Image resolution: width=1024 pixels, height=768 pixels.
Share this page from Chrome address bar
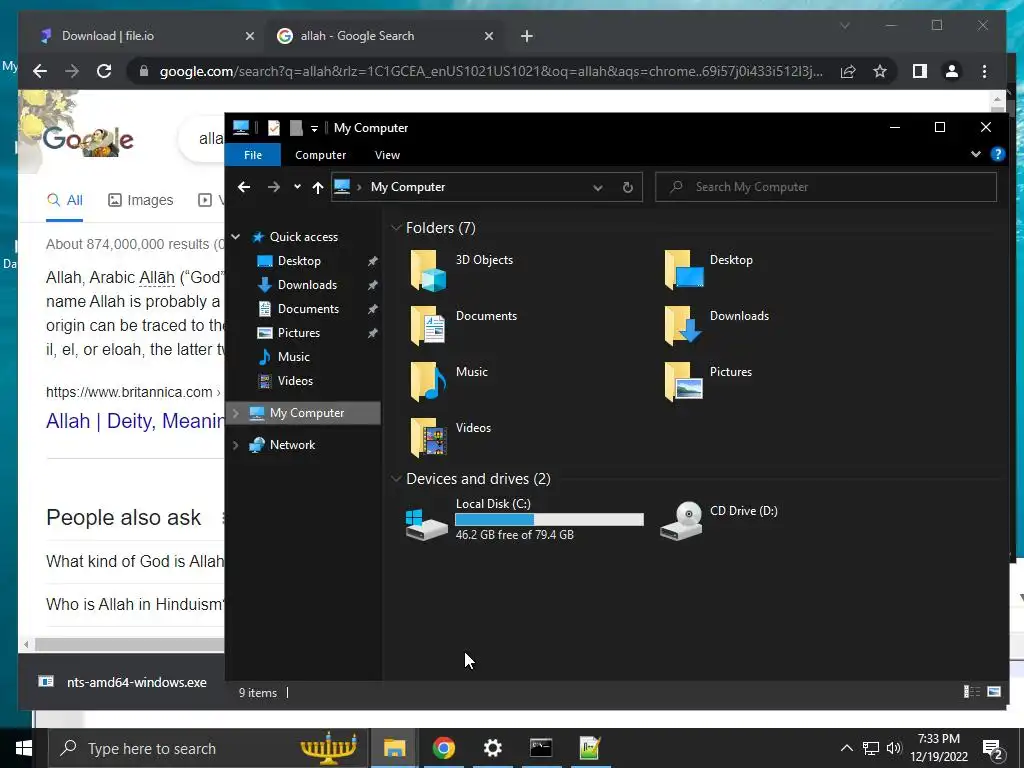(848, 71)
